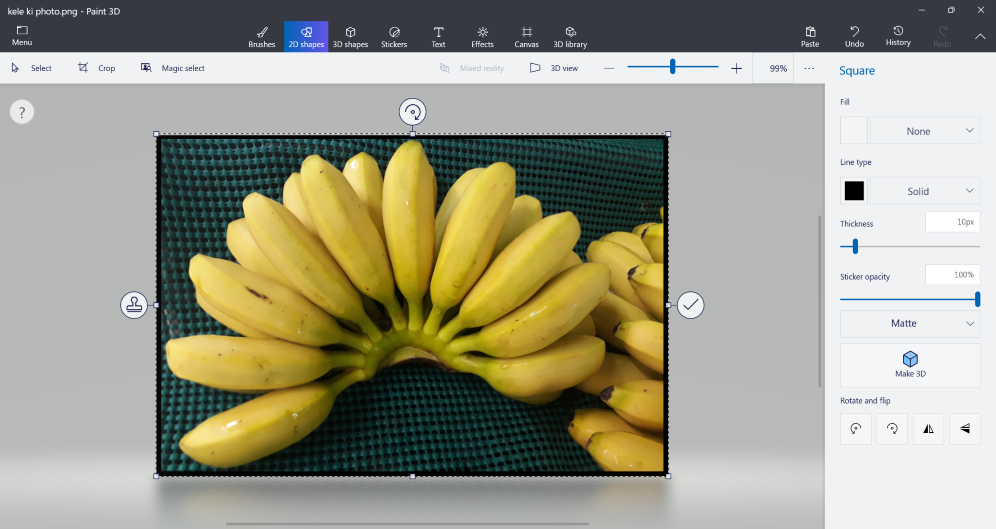Click the horizontal canvas scrollbar
Viewport: 996px width, 529px height.
[407, 524]
